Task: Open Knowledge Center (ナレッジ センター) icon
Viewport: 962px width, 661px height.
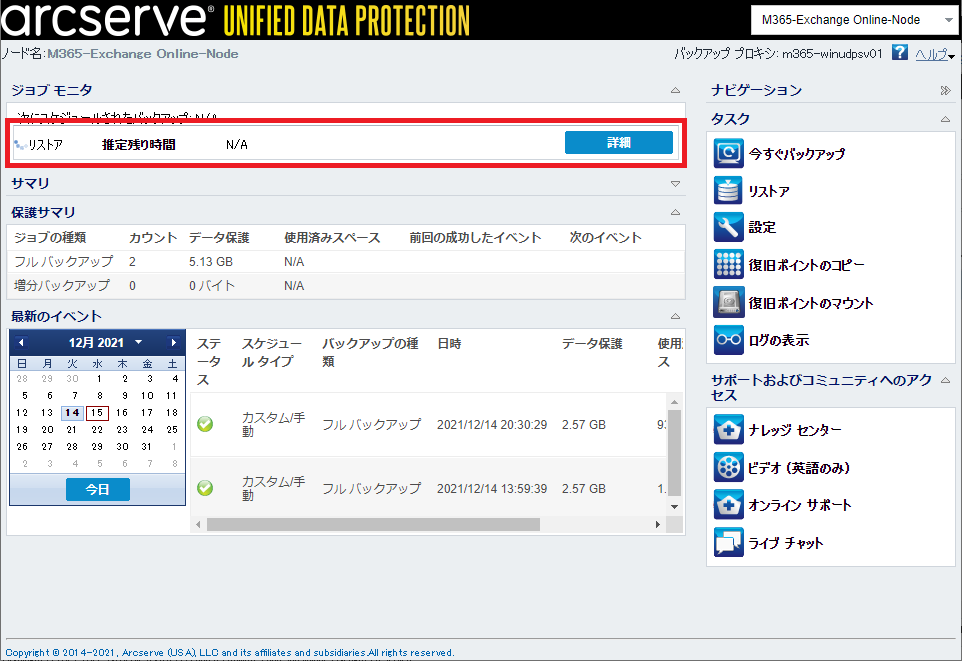Action: 728,430
